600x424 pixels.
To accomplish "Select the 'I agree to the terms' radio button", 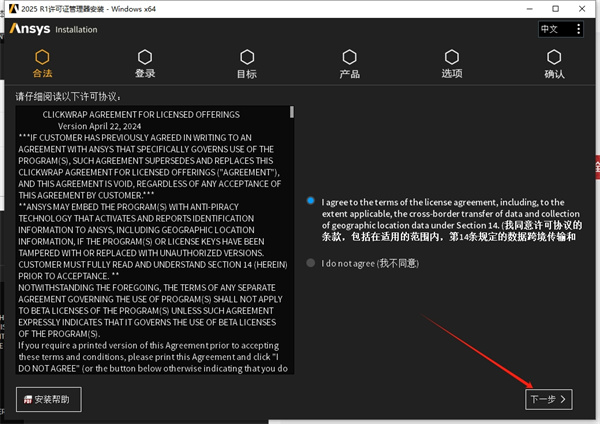I will pos(311,201).
